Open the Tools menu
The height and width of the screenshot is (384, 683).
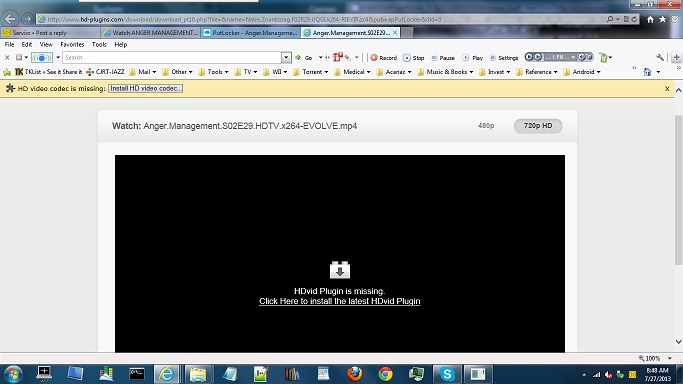(99, 44)
